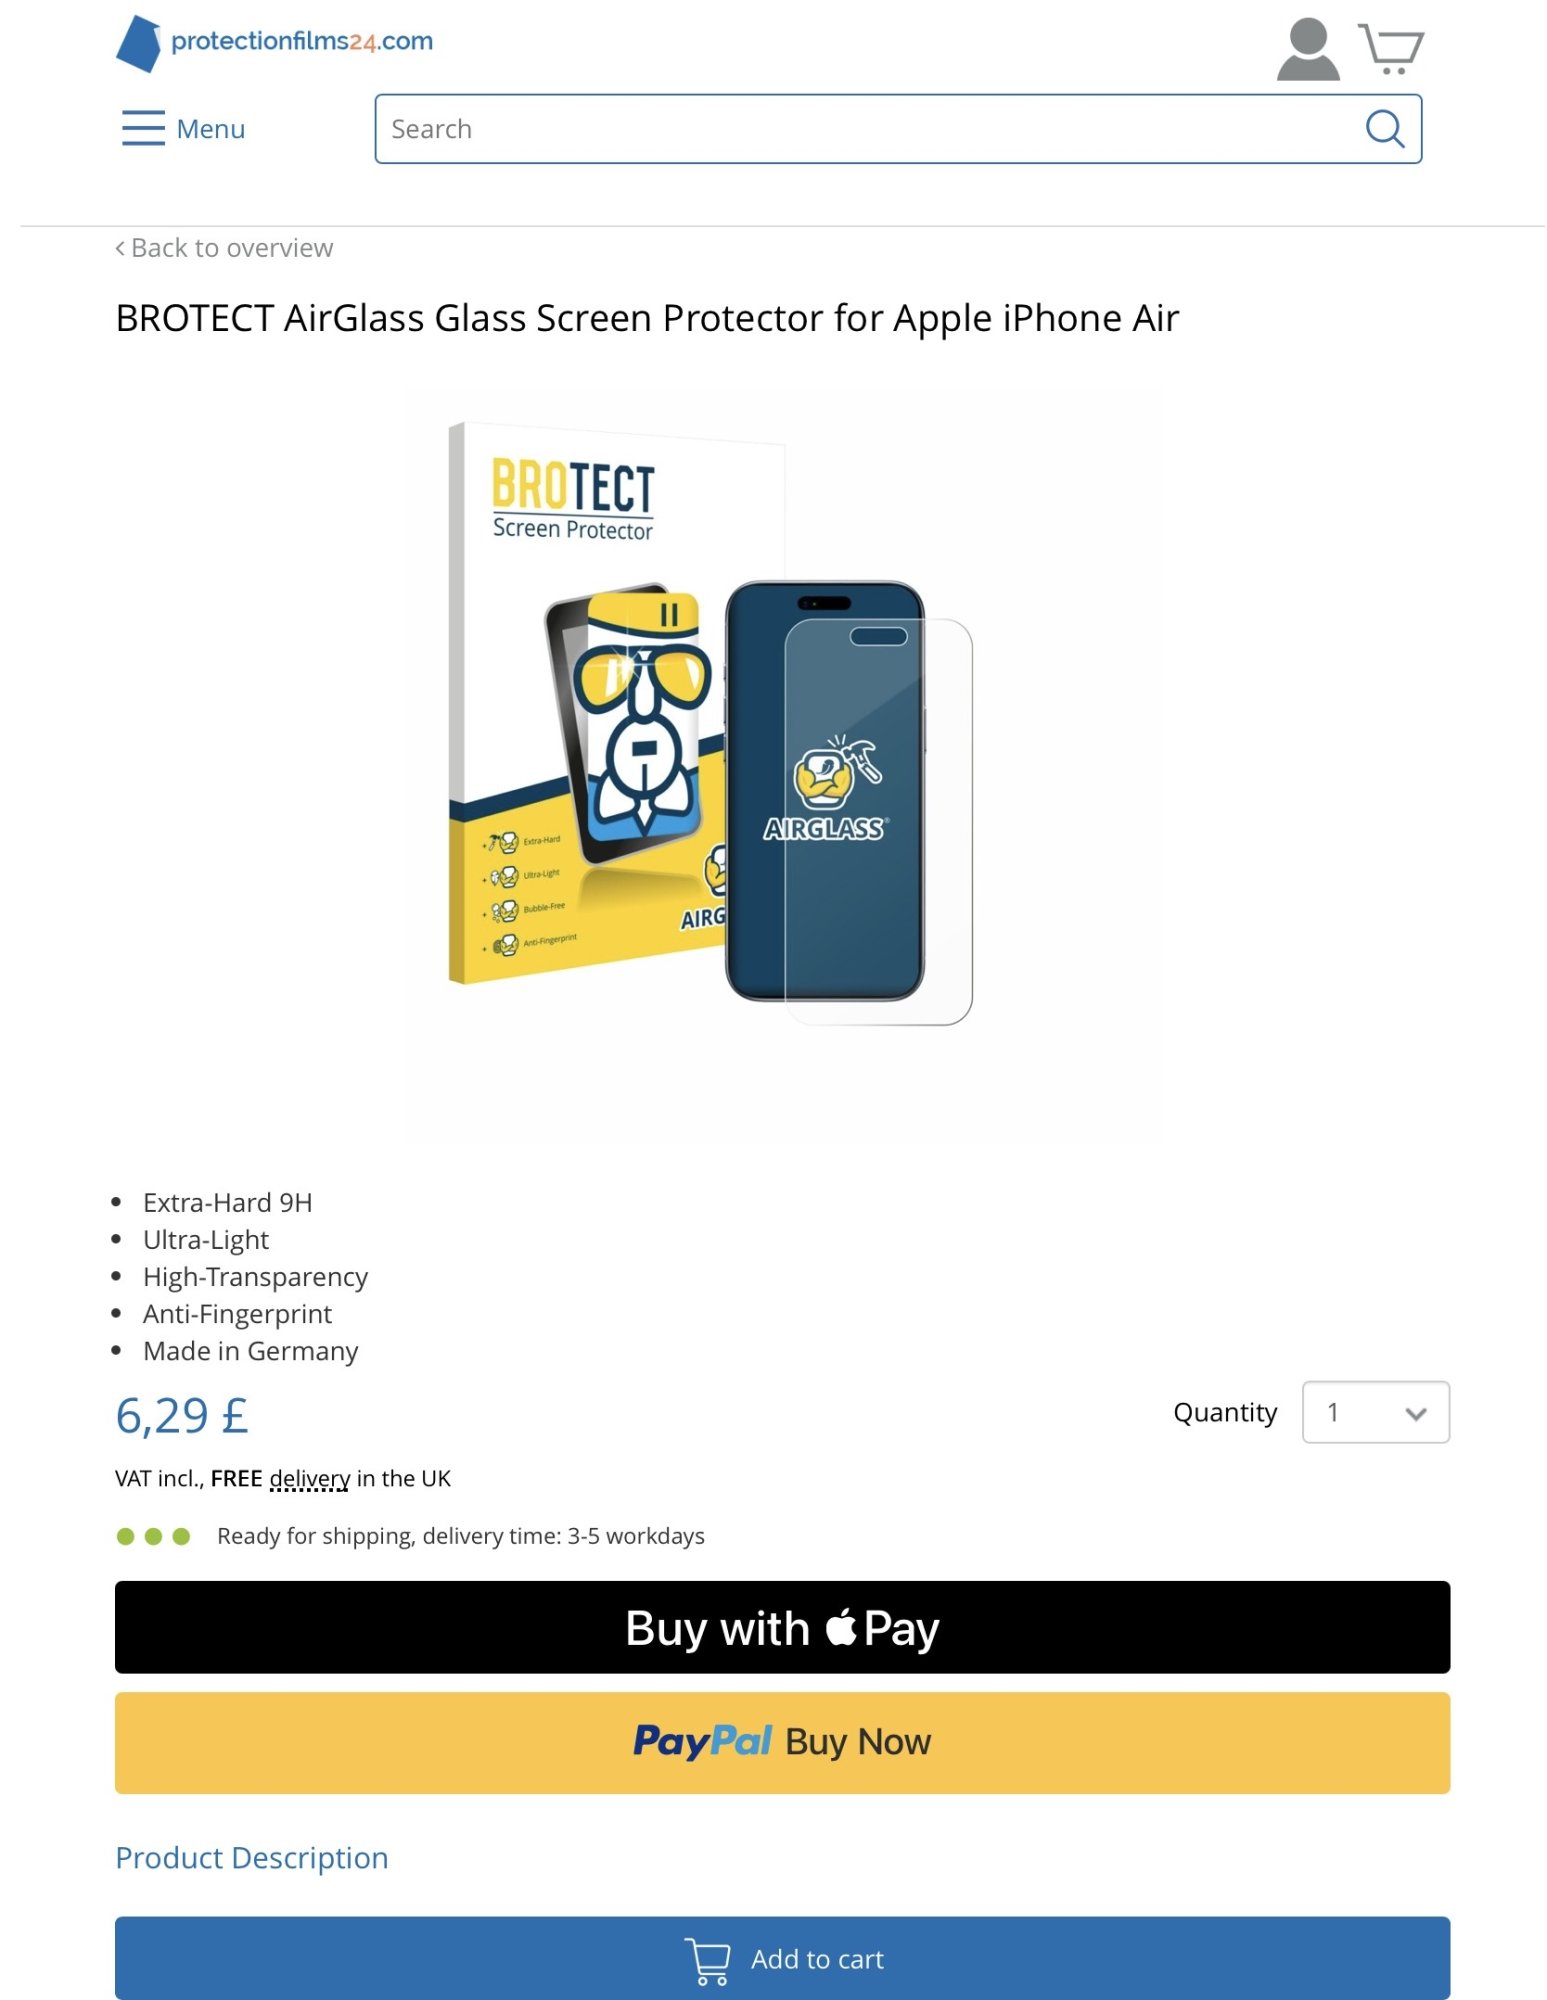
Task: Open the hamburger menu icon
Action: pos(143,128)
